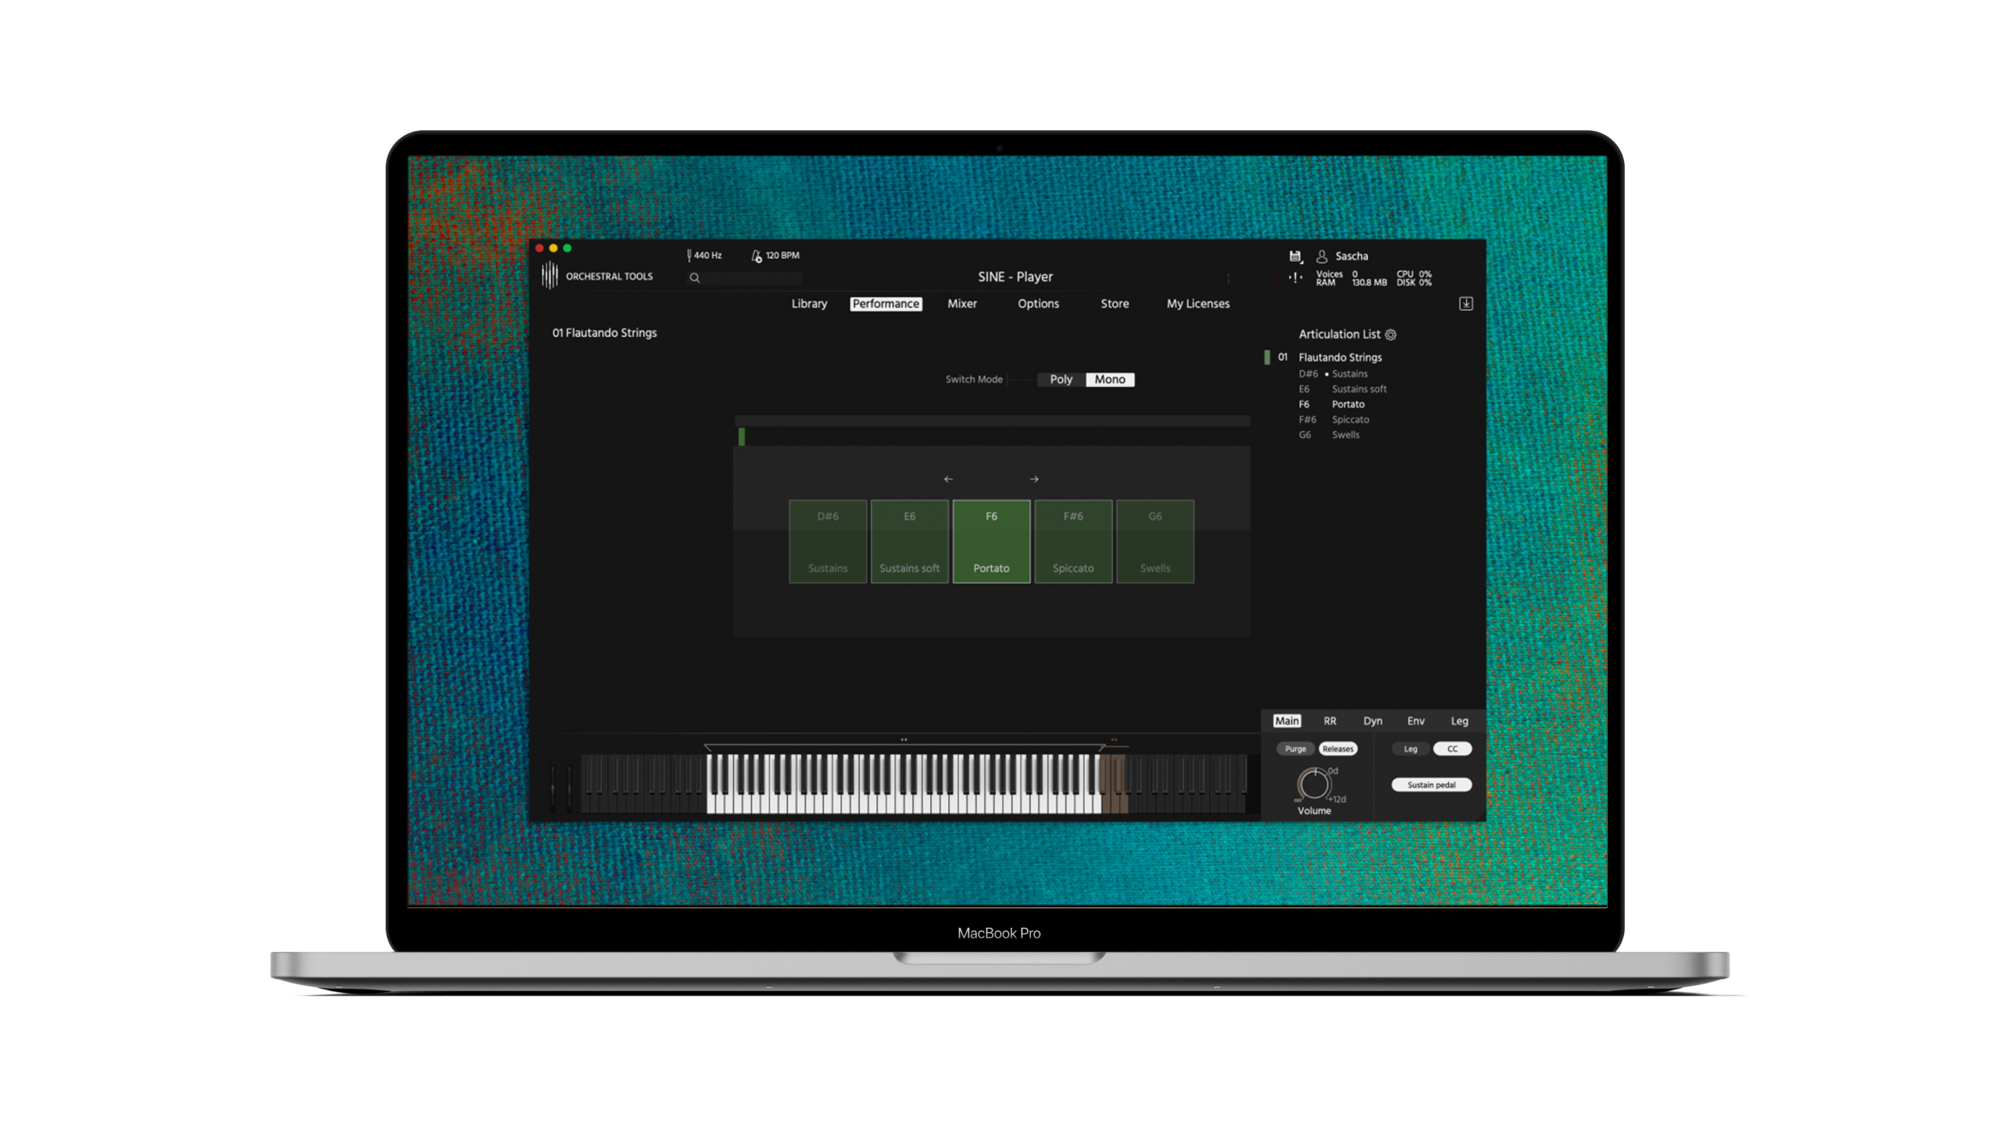Click the Sustain pedal button
The height and width of the screenshot is (1126, 2000).
1430,784
